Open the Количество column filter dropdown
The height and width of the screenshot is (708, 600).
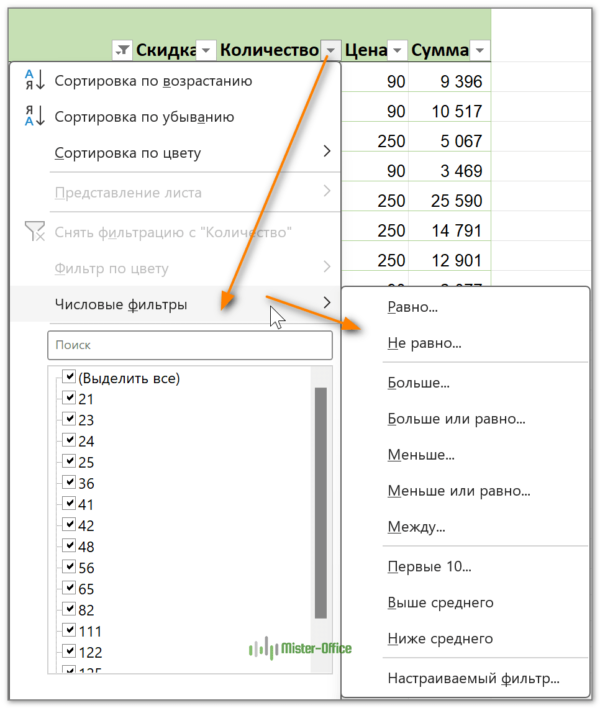click(x=330, y=50)
